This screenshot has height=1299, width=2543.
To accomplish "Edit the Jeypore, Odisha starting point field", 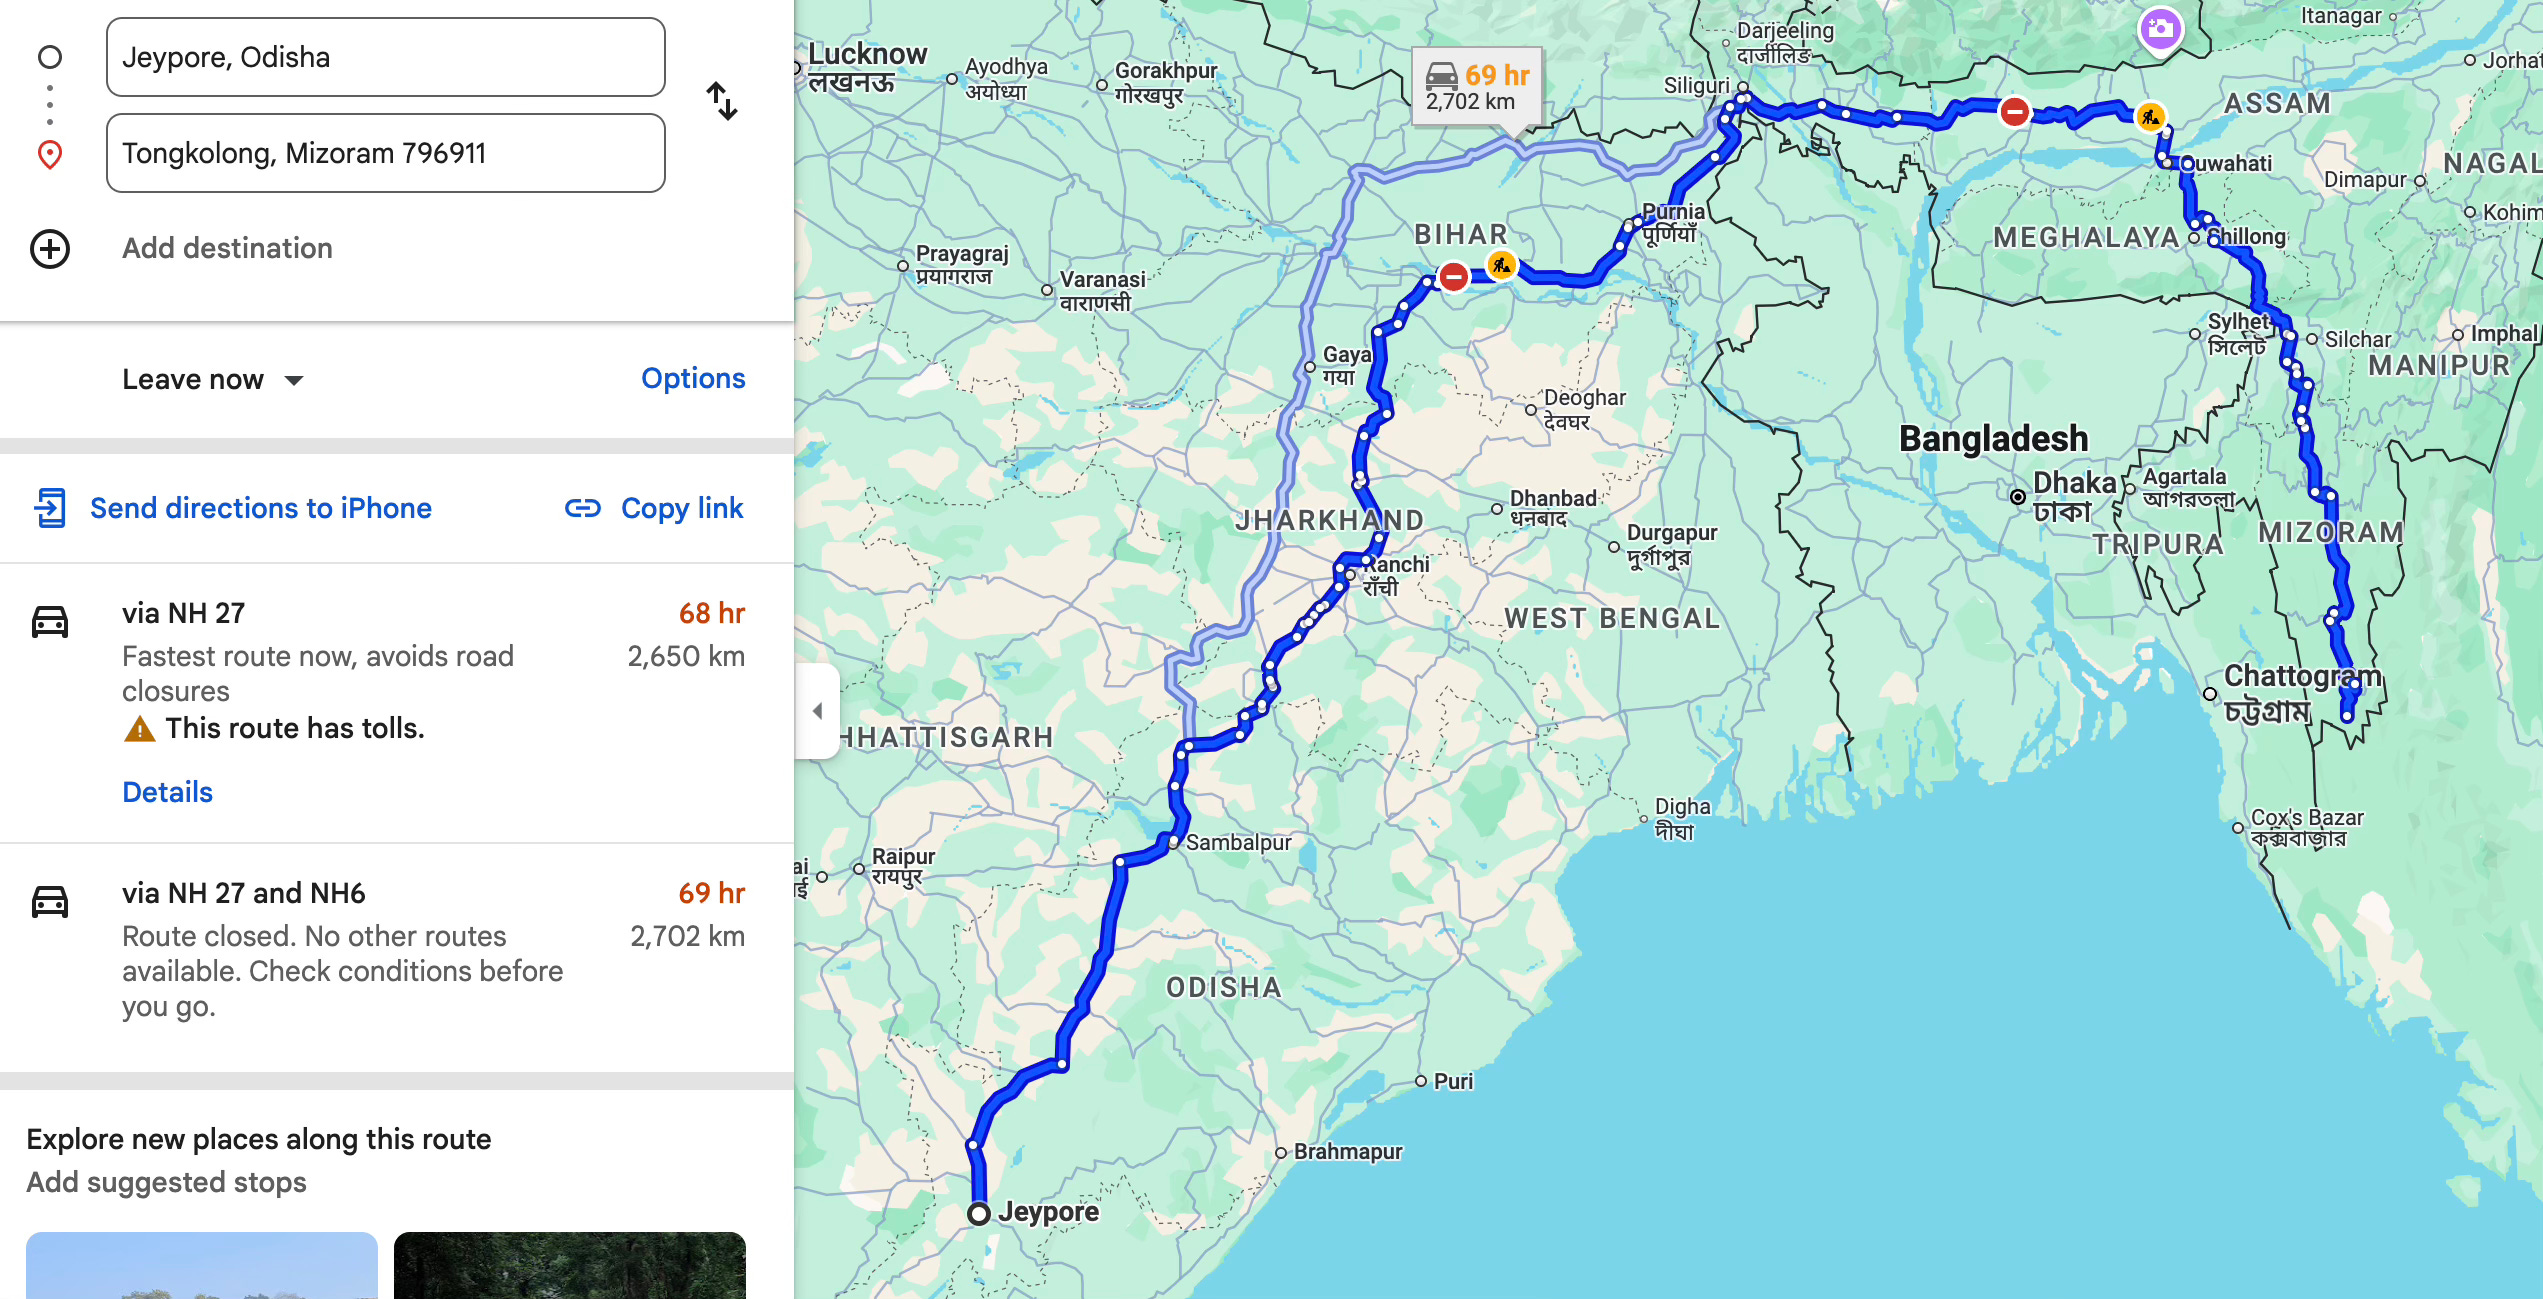I will (x=386, y=57).
